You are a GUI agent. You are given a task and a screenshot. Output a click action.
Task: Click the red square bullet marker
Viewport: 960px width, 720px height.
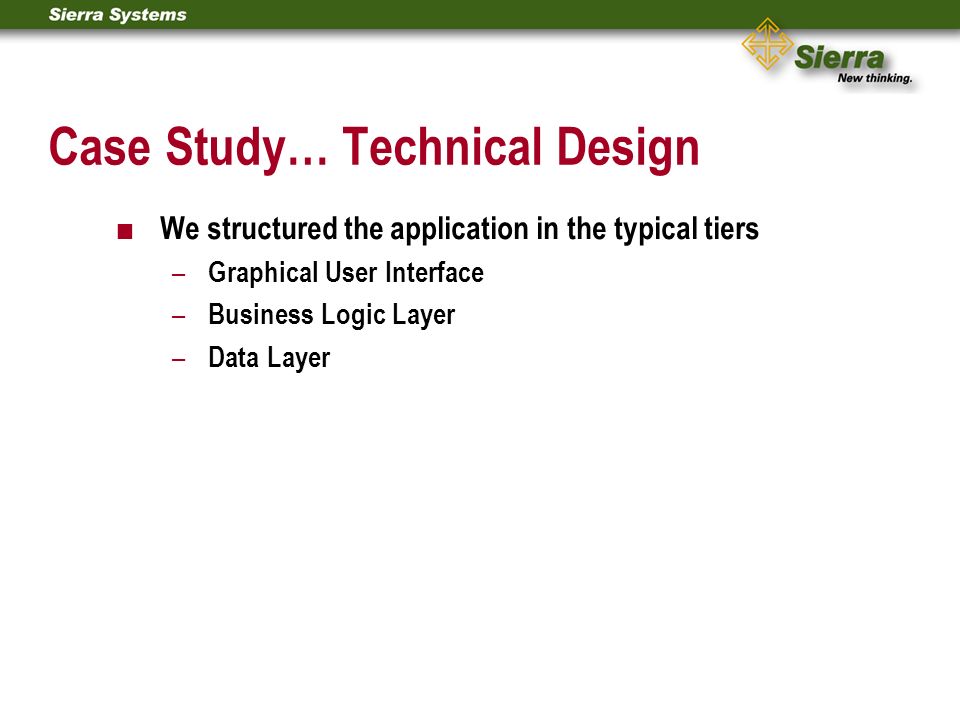pos(125,231)
